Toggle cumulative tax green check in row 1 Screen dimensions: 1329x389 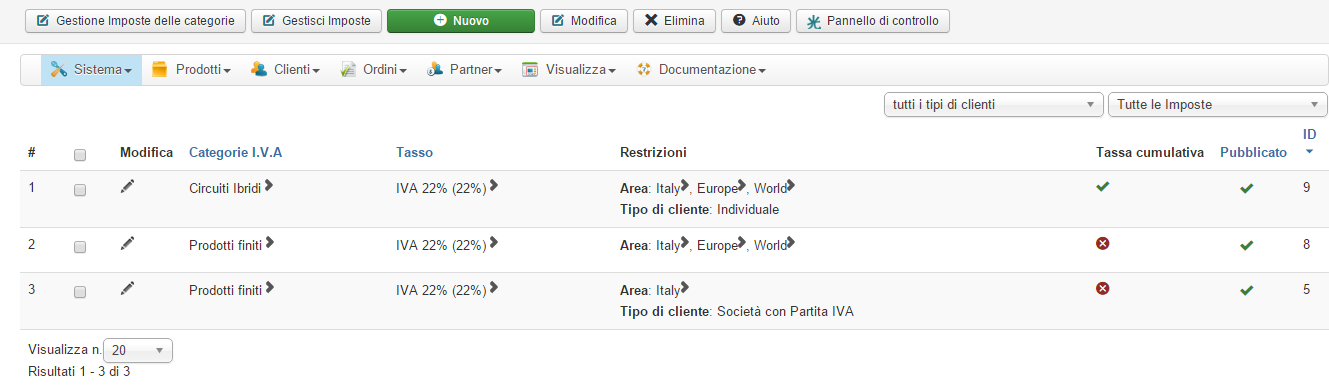point(1103,186)
